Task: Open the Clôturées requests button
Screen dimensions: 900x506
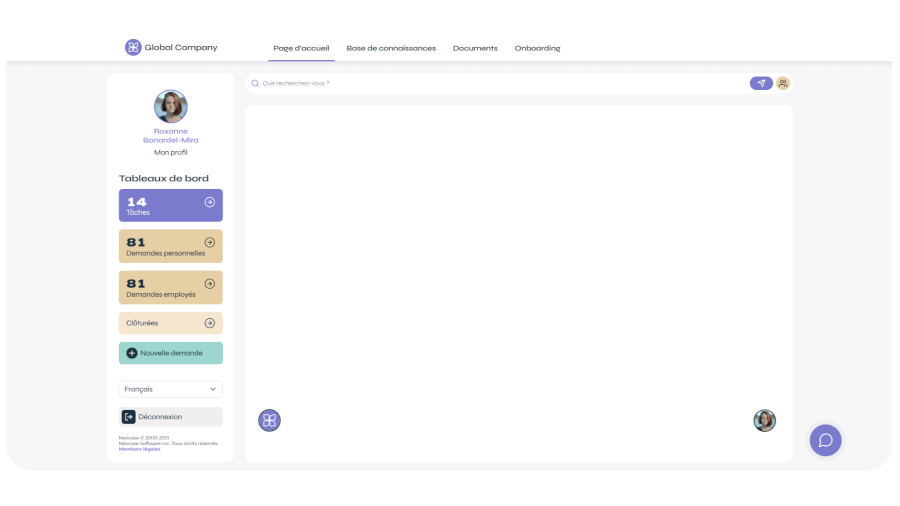Action: (x=170, y=323)
